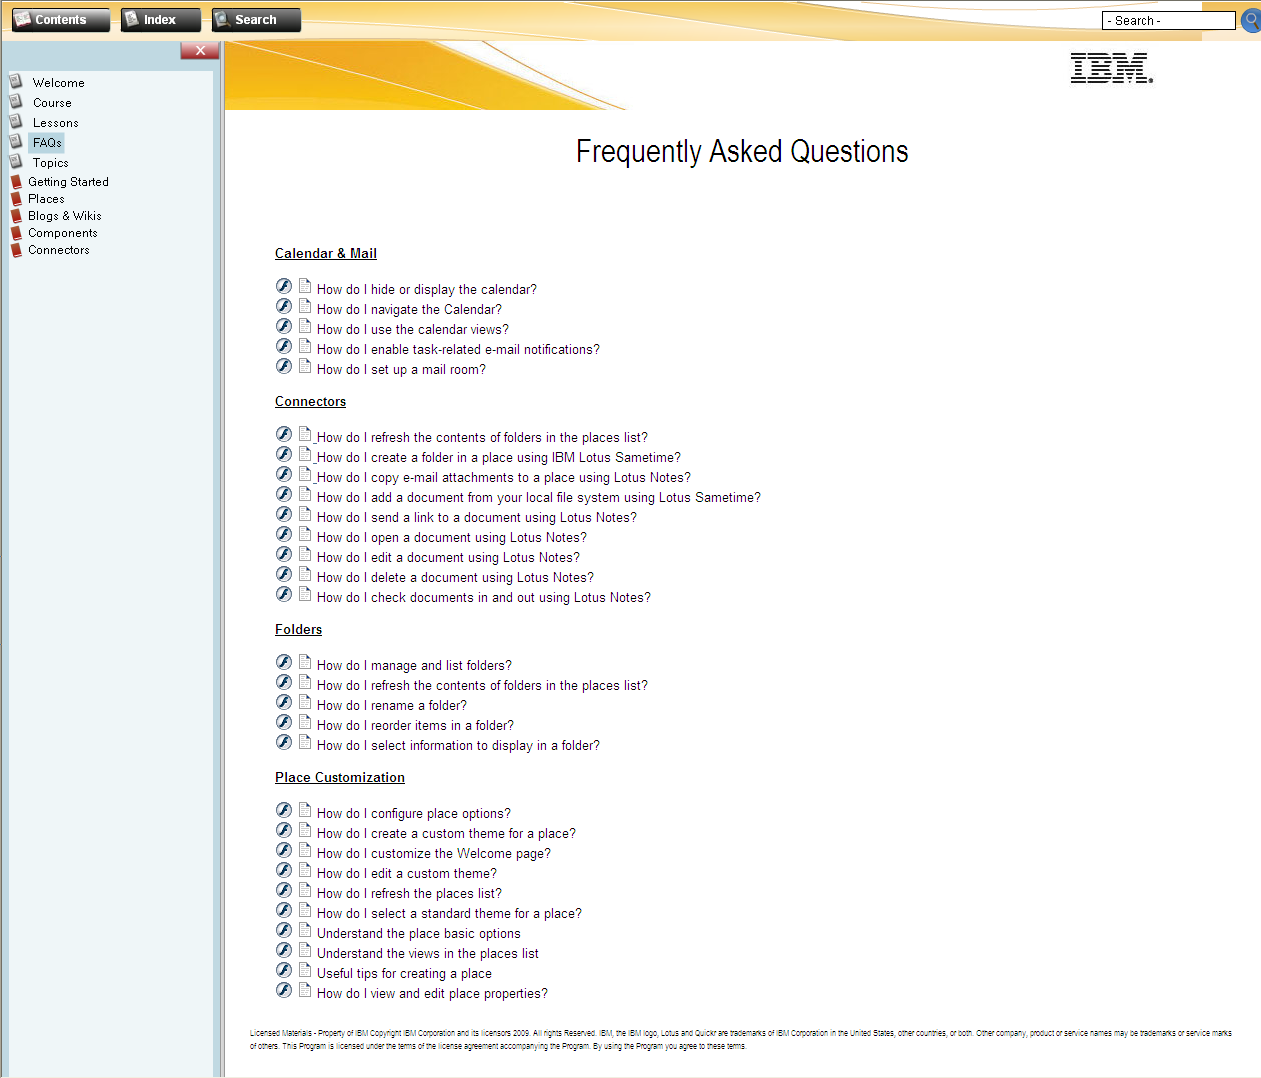This screenshot has height=1078, width=1261.
Task: Open 'How do I customize the Welcome page?'
Action: click(434, 854)
